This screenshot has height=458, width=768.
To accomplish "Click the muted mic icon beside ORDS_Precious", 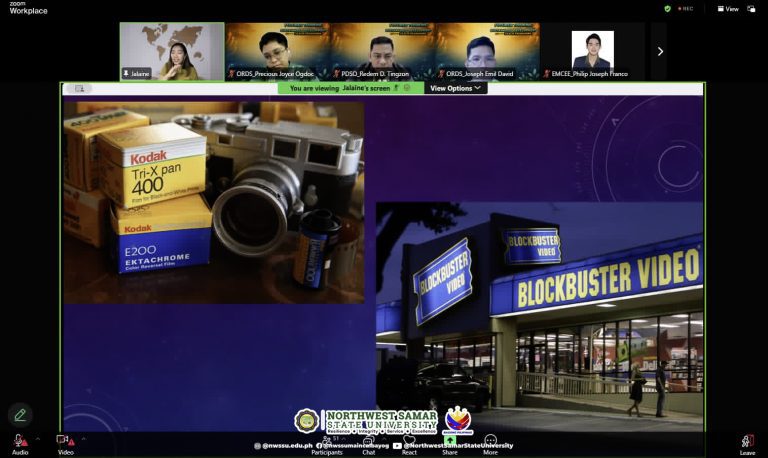I will coord(231,73).
